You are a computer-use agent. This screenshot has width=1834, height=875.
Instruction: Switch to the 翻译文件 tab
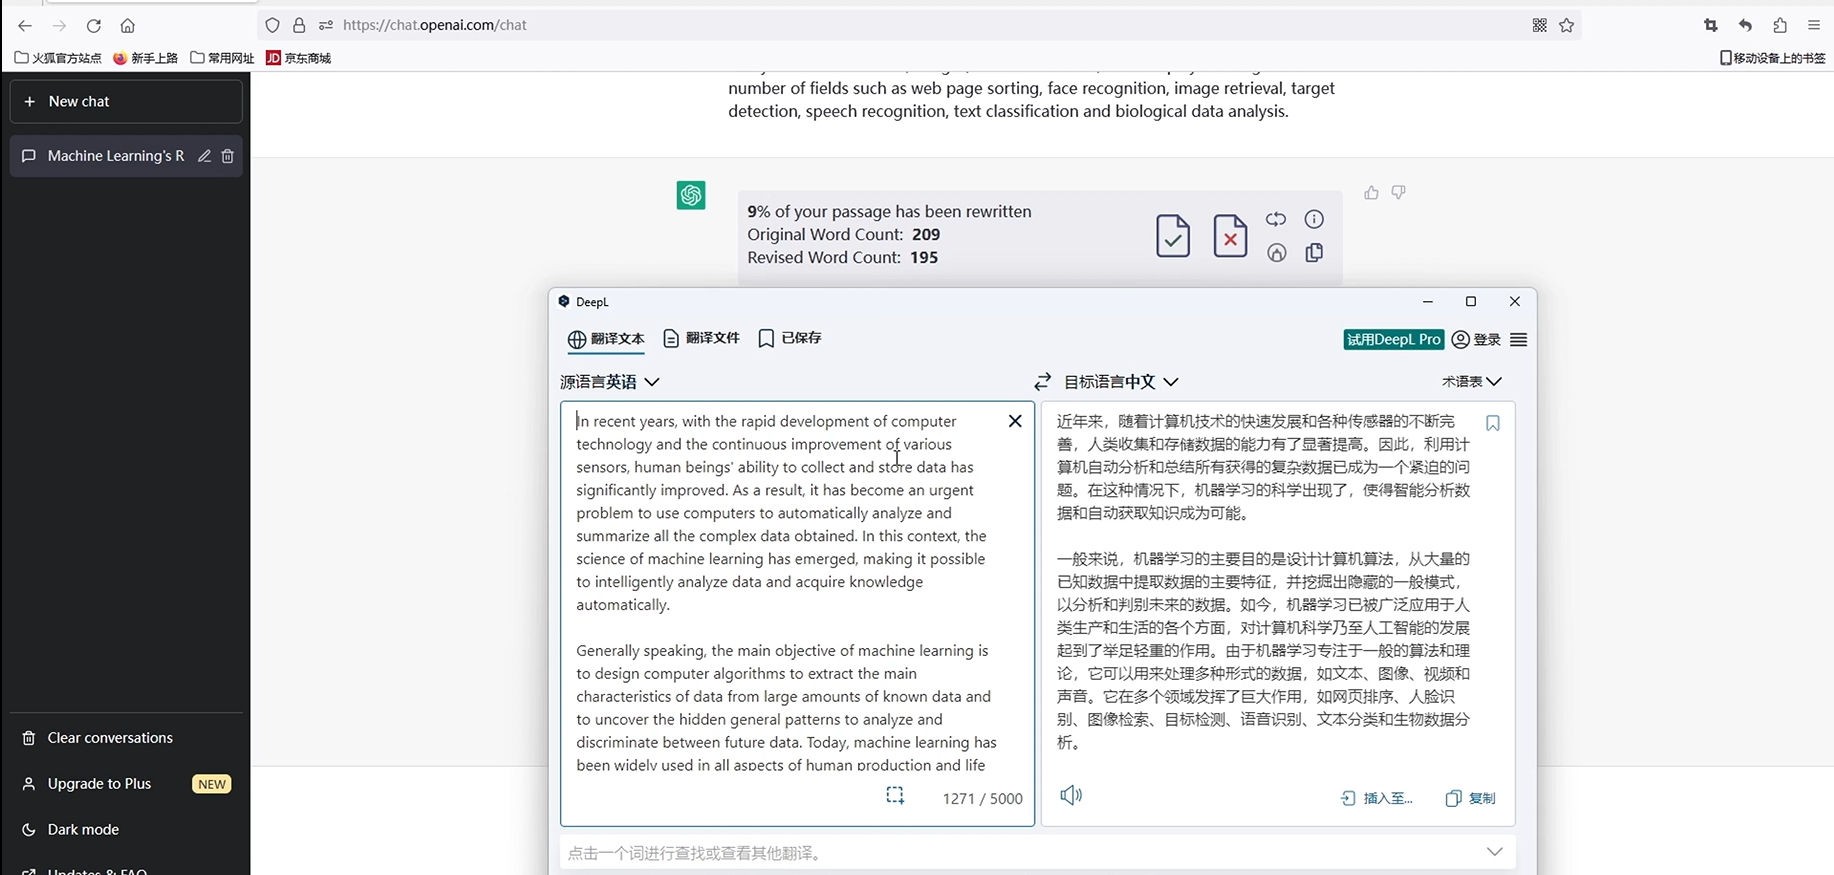coord(701,338)
